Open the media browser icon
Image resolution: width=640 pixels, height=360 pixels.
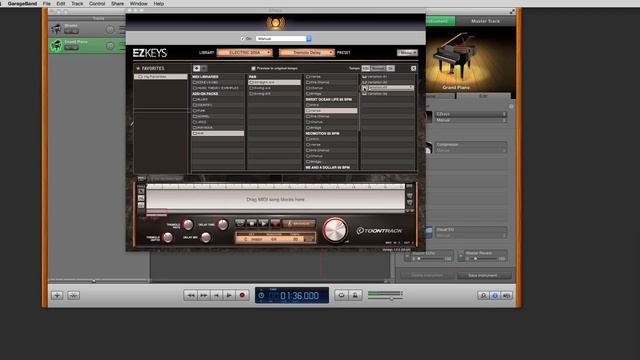point(507,295)
